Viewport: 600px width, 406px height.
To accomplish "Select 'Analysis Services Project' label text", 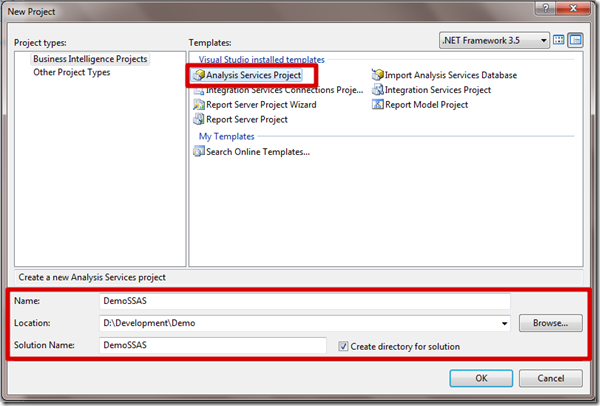I will 253,75.
